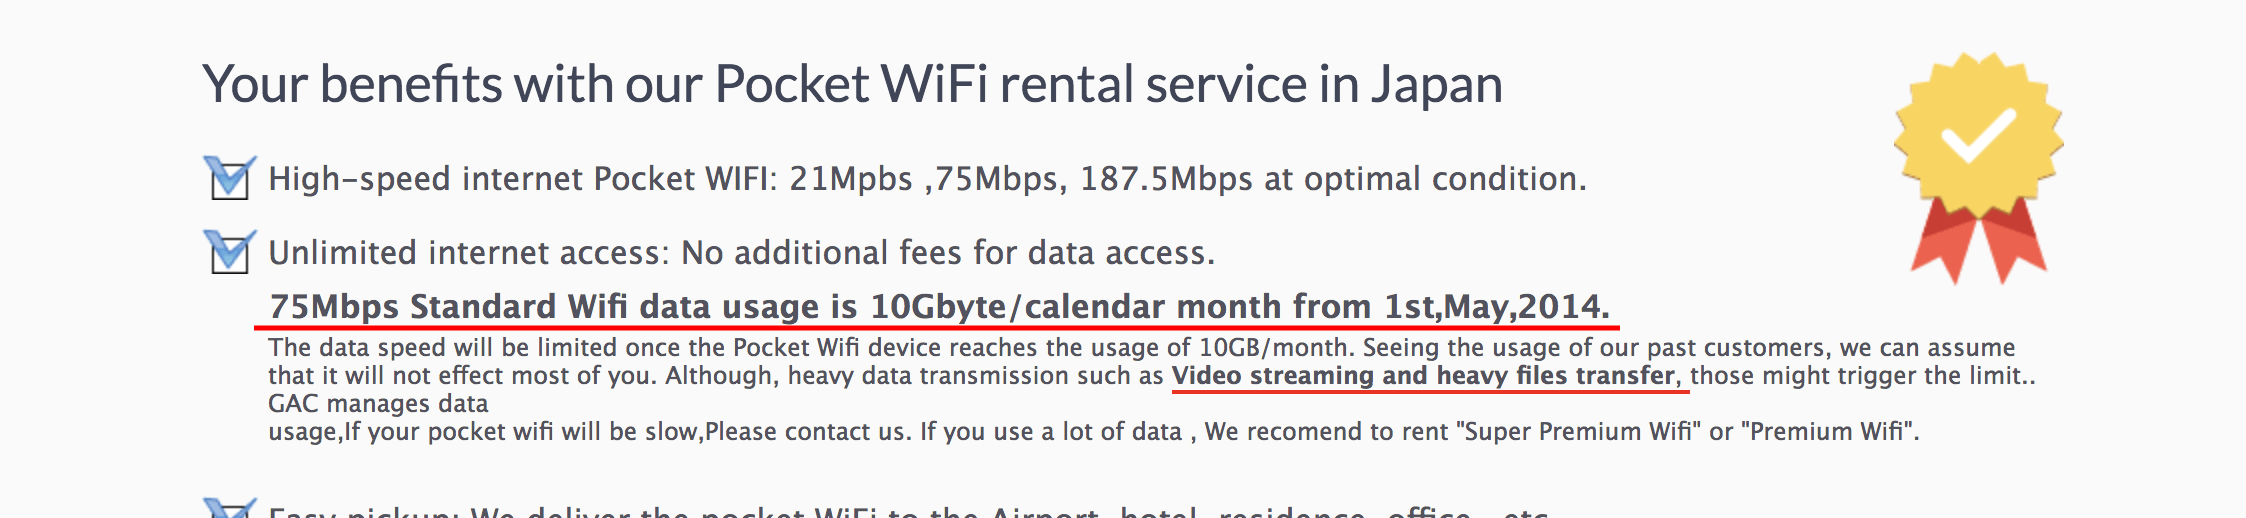2246x518 pixels.
Task: Click the those might trigger the limit text
Action: click(1862, 376)
